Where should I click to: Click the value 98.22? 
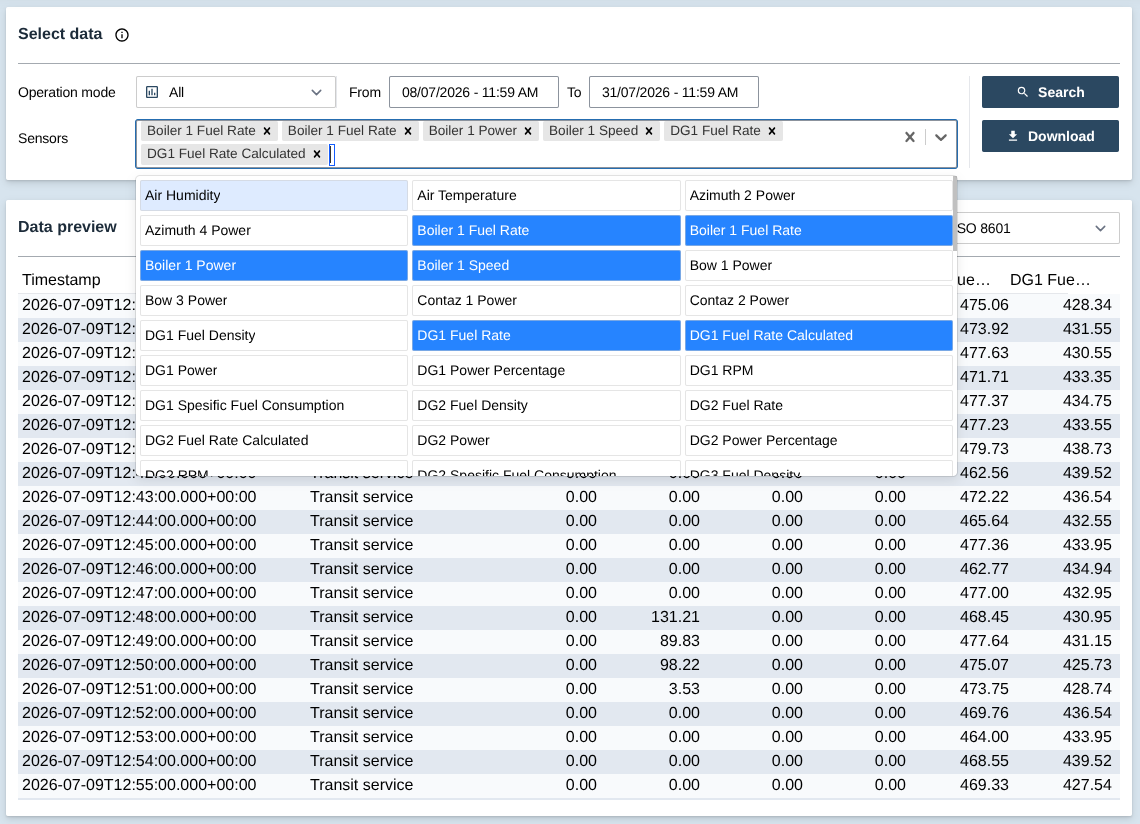click(679, 665)
